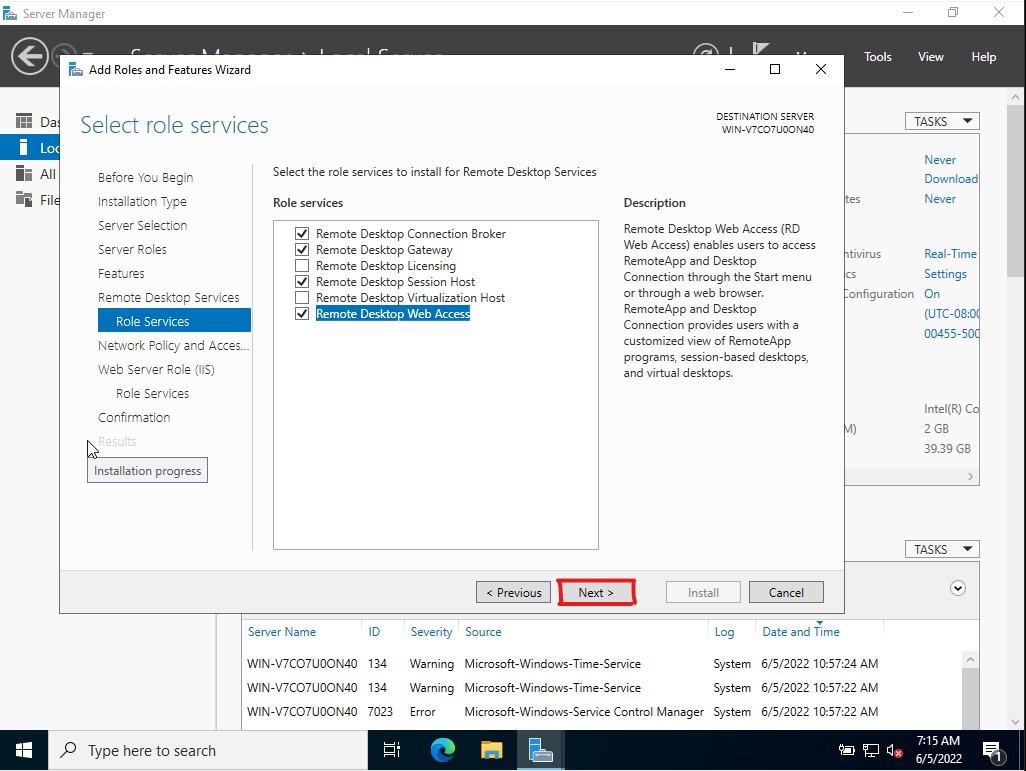Go to Confirmation step
The image size is (1026, 771).
133,418
